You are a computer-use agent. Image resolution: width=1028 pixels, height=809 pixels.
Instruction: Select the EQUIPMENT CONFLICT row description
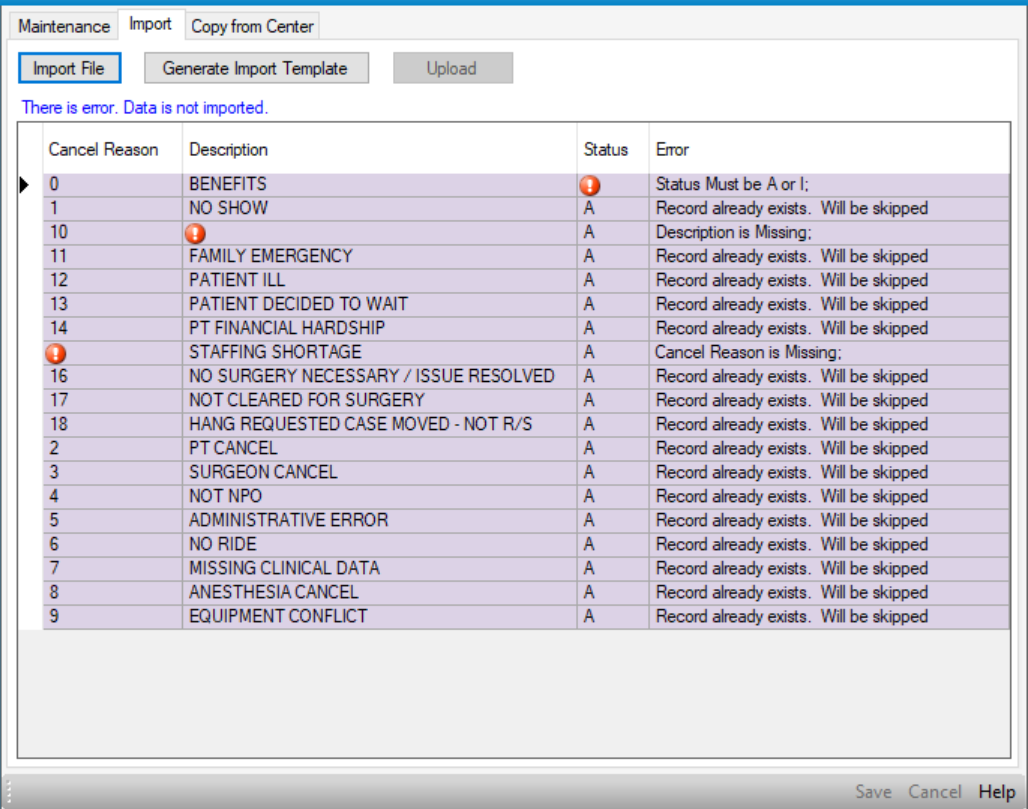[x=278, y=616]
